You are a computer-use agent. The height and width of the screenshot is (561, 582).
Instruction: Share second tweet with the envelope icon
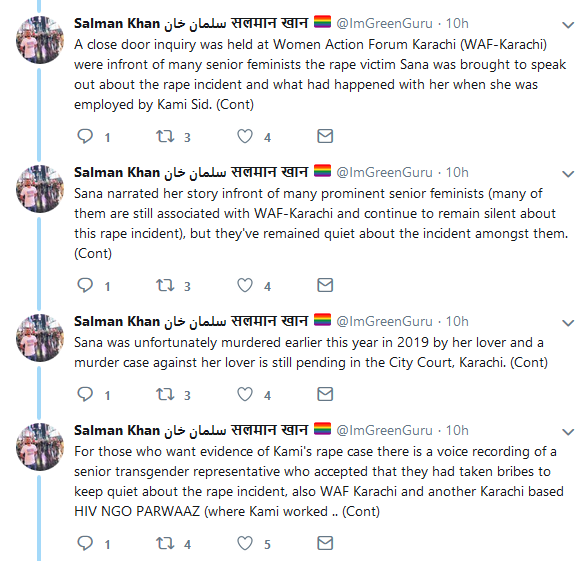point(325,285)
